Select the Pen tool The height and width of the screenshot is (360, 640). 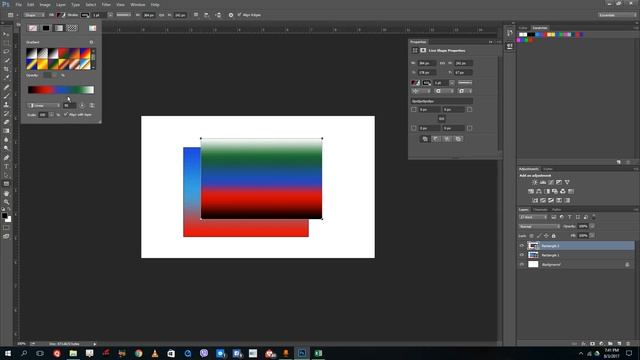coord(6,158)
